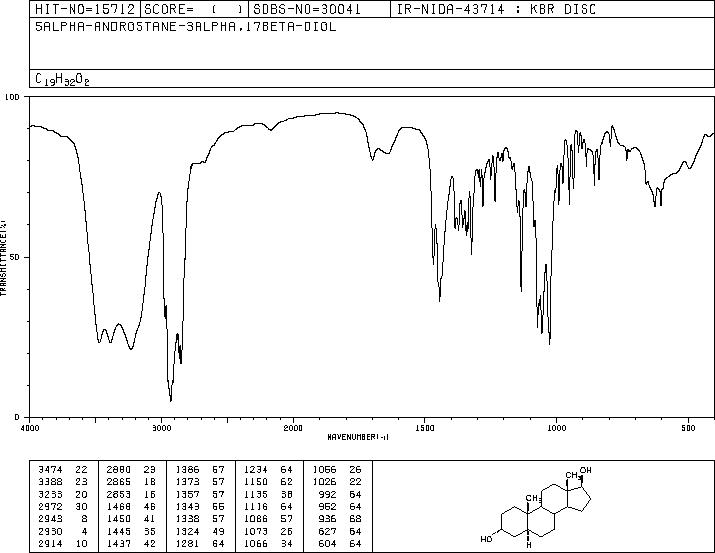Image resolution: width=715 pixels, height=553 pixels.
Task: Select peak value 3388 in the table
Action: pyautogui.click(x=50, y=481)
